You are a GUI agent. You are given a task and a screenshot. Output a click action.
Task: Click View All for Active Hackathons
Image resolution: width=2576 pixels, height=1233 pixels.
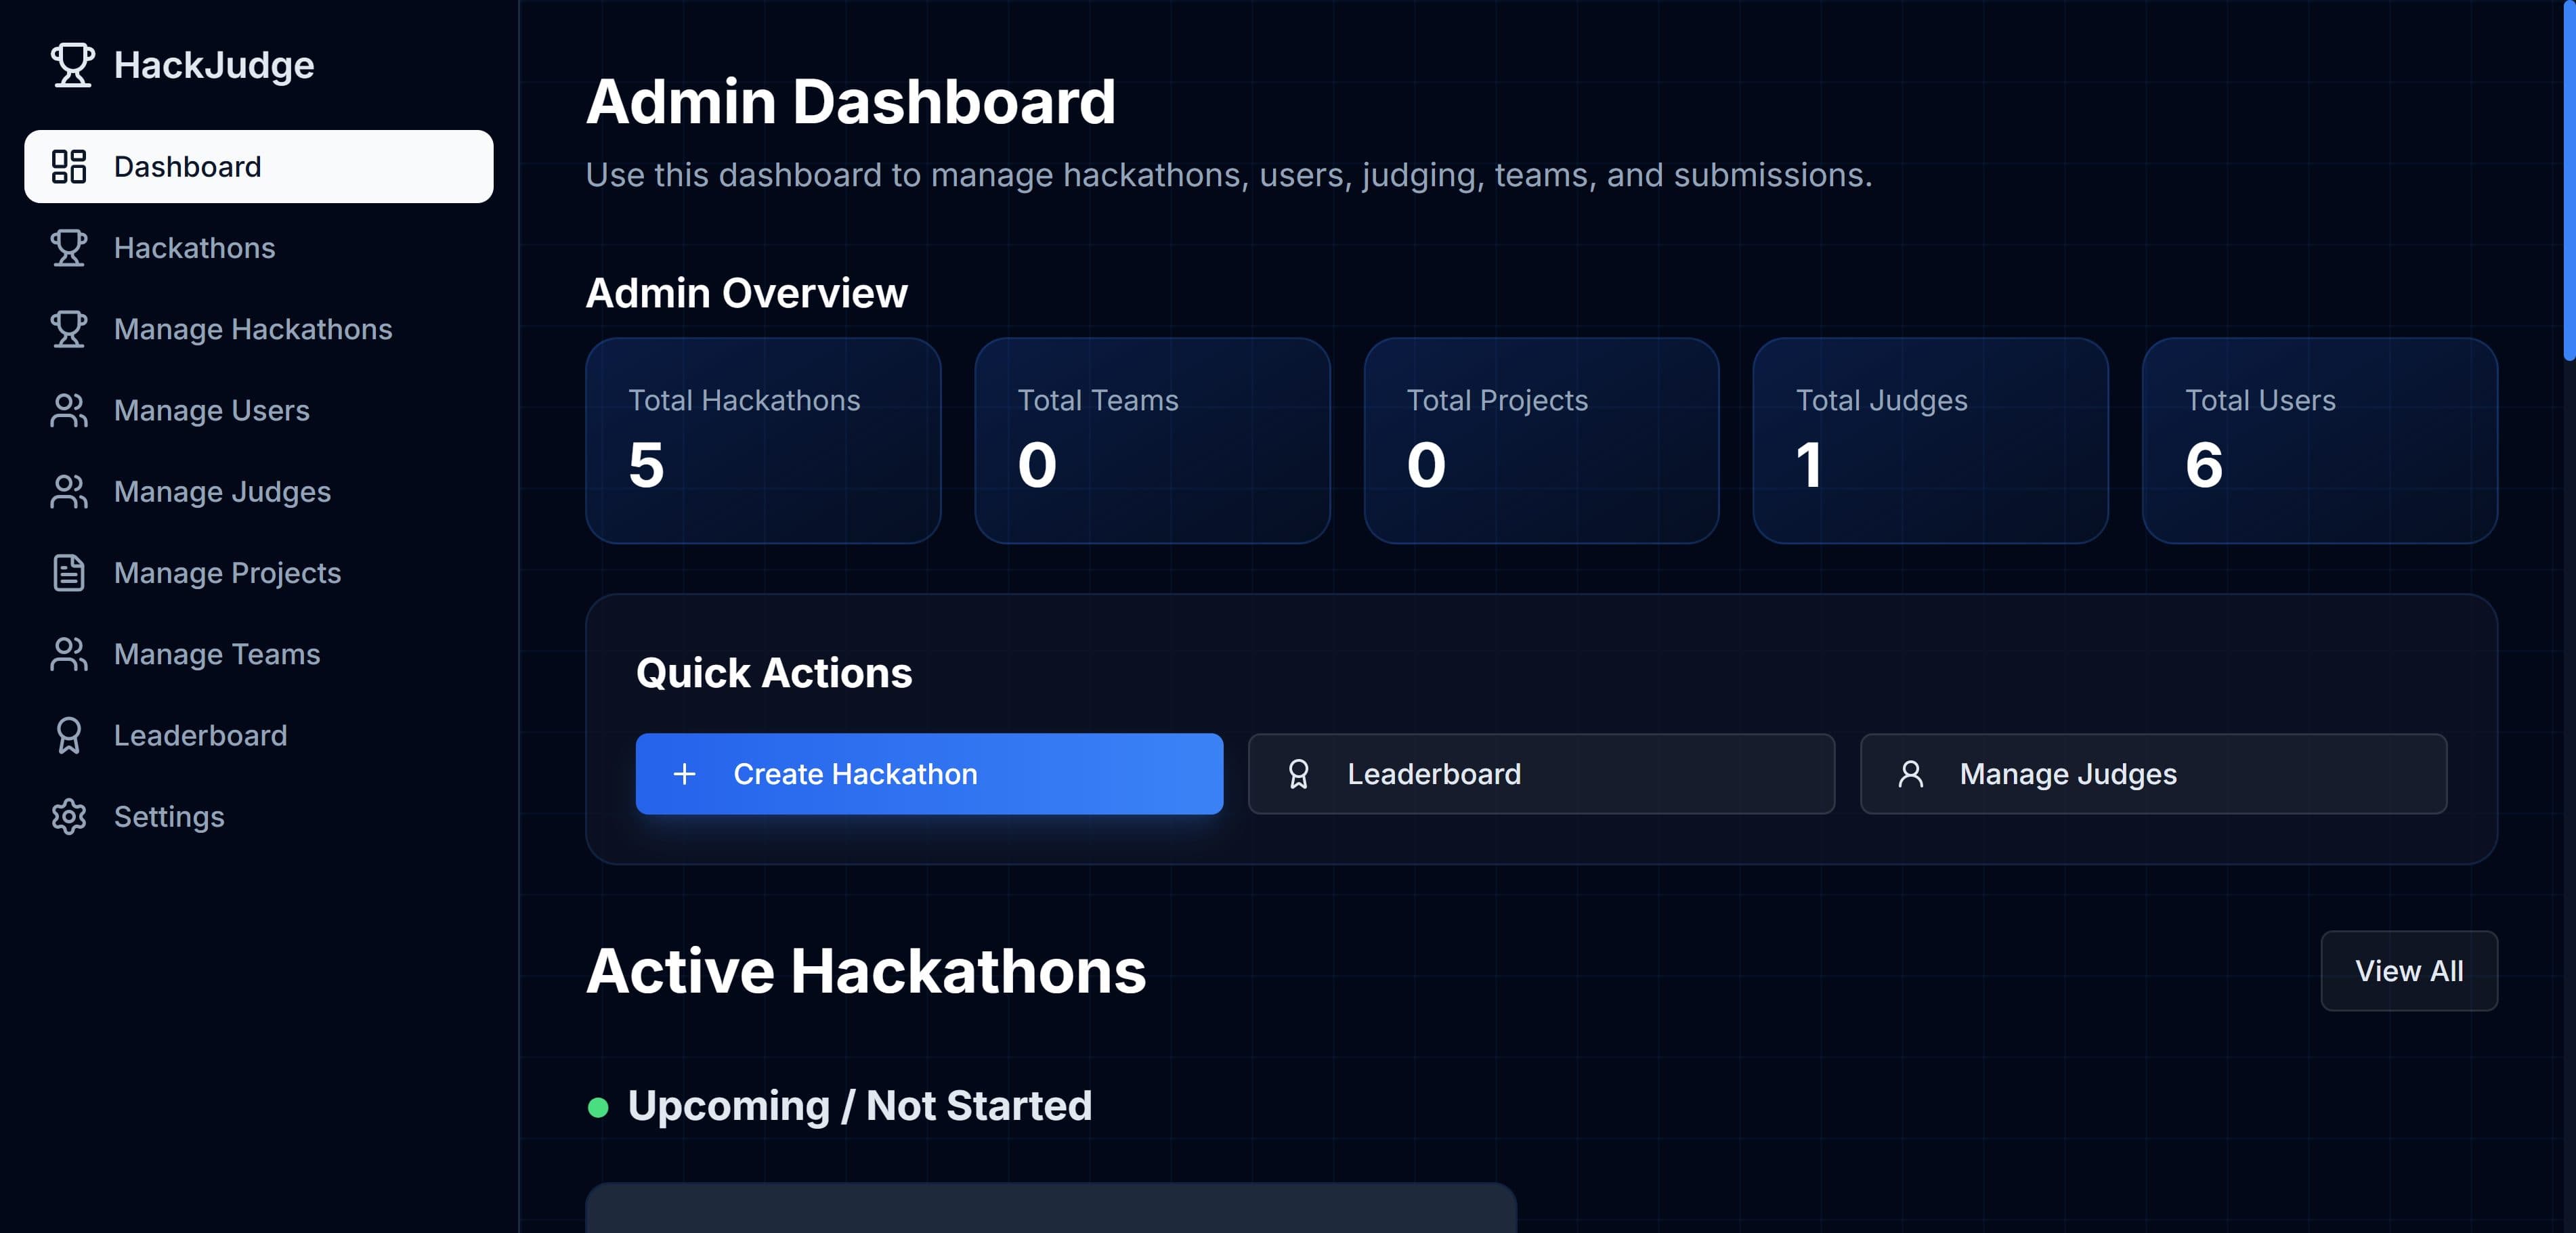(x=2409, y=971)
